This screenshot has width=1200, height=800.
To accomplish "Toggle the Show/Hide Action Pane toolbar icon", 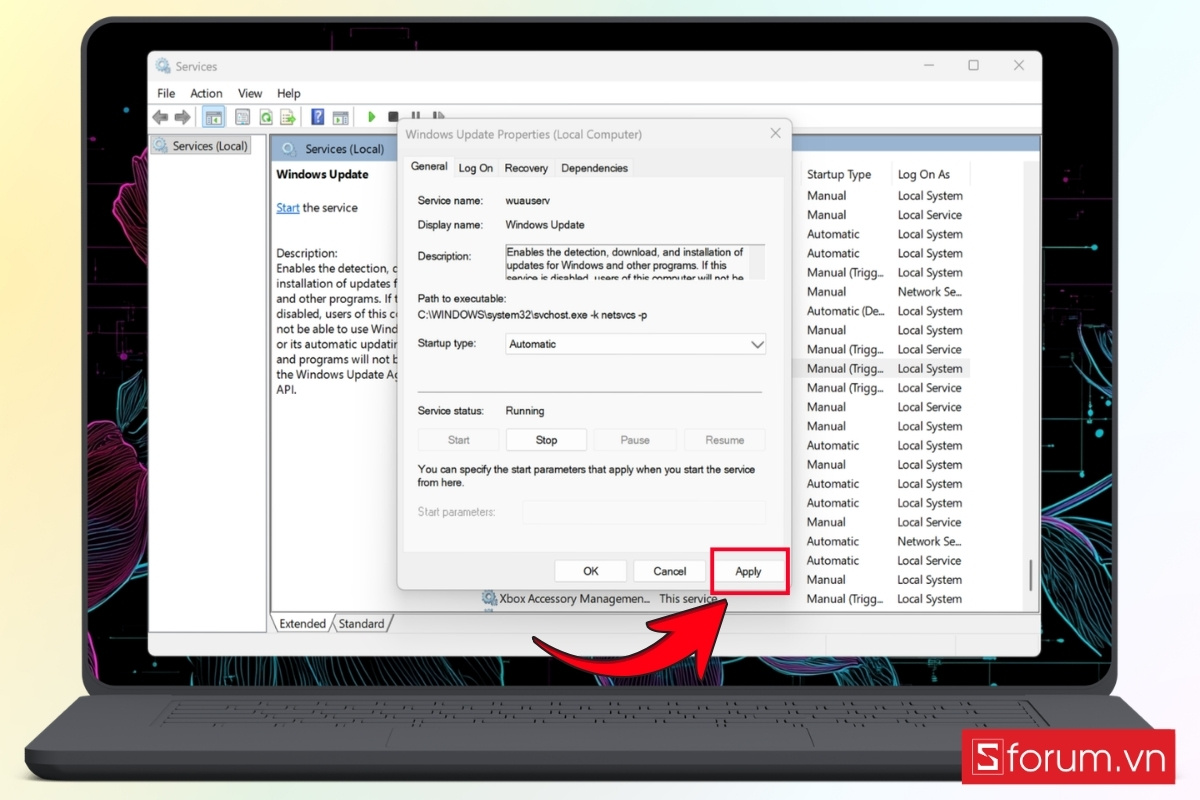I will [341, 117].
